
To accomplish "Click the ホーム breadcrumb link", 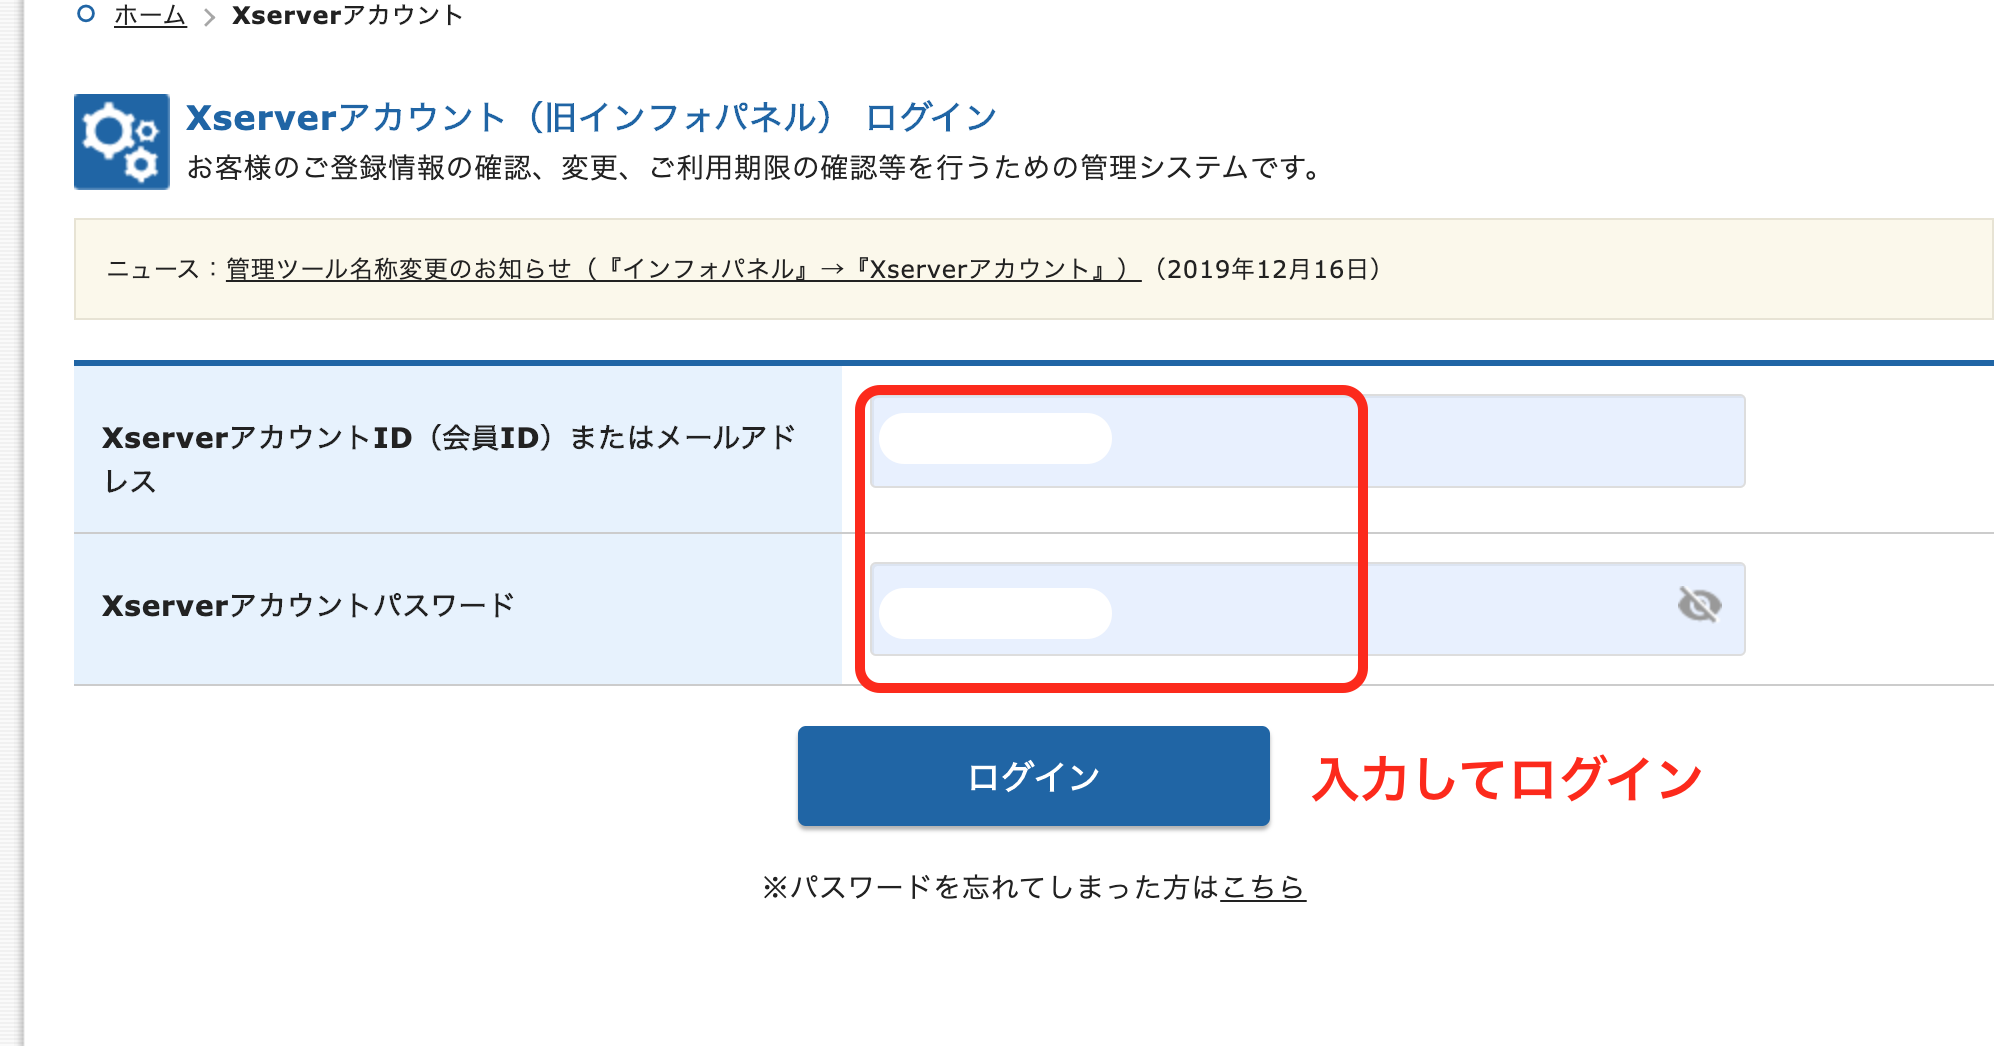I will (150, 15).
